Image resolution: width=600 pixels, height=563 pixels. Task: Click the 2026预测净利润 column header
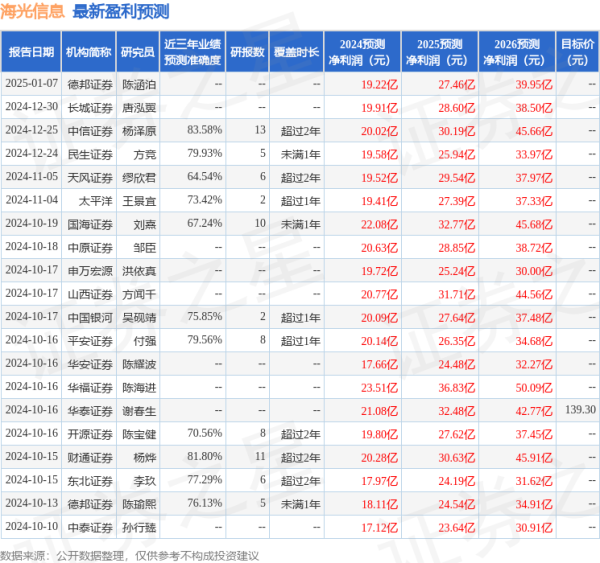click(517, 52)
